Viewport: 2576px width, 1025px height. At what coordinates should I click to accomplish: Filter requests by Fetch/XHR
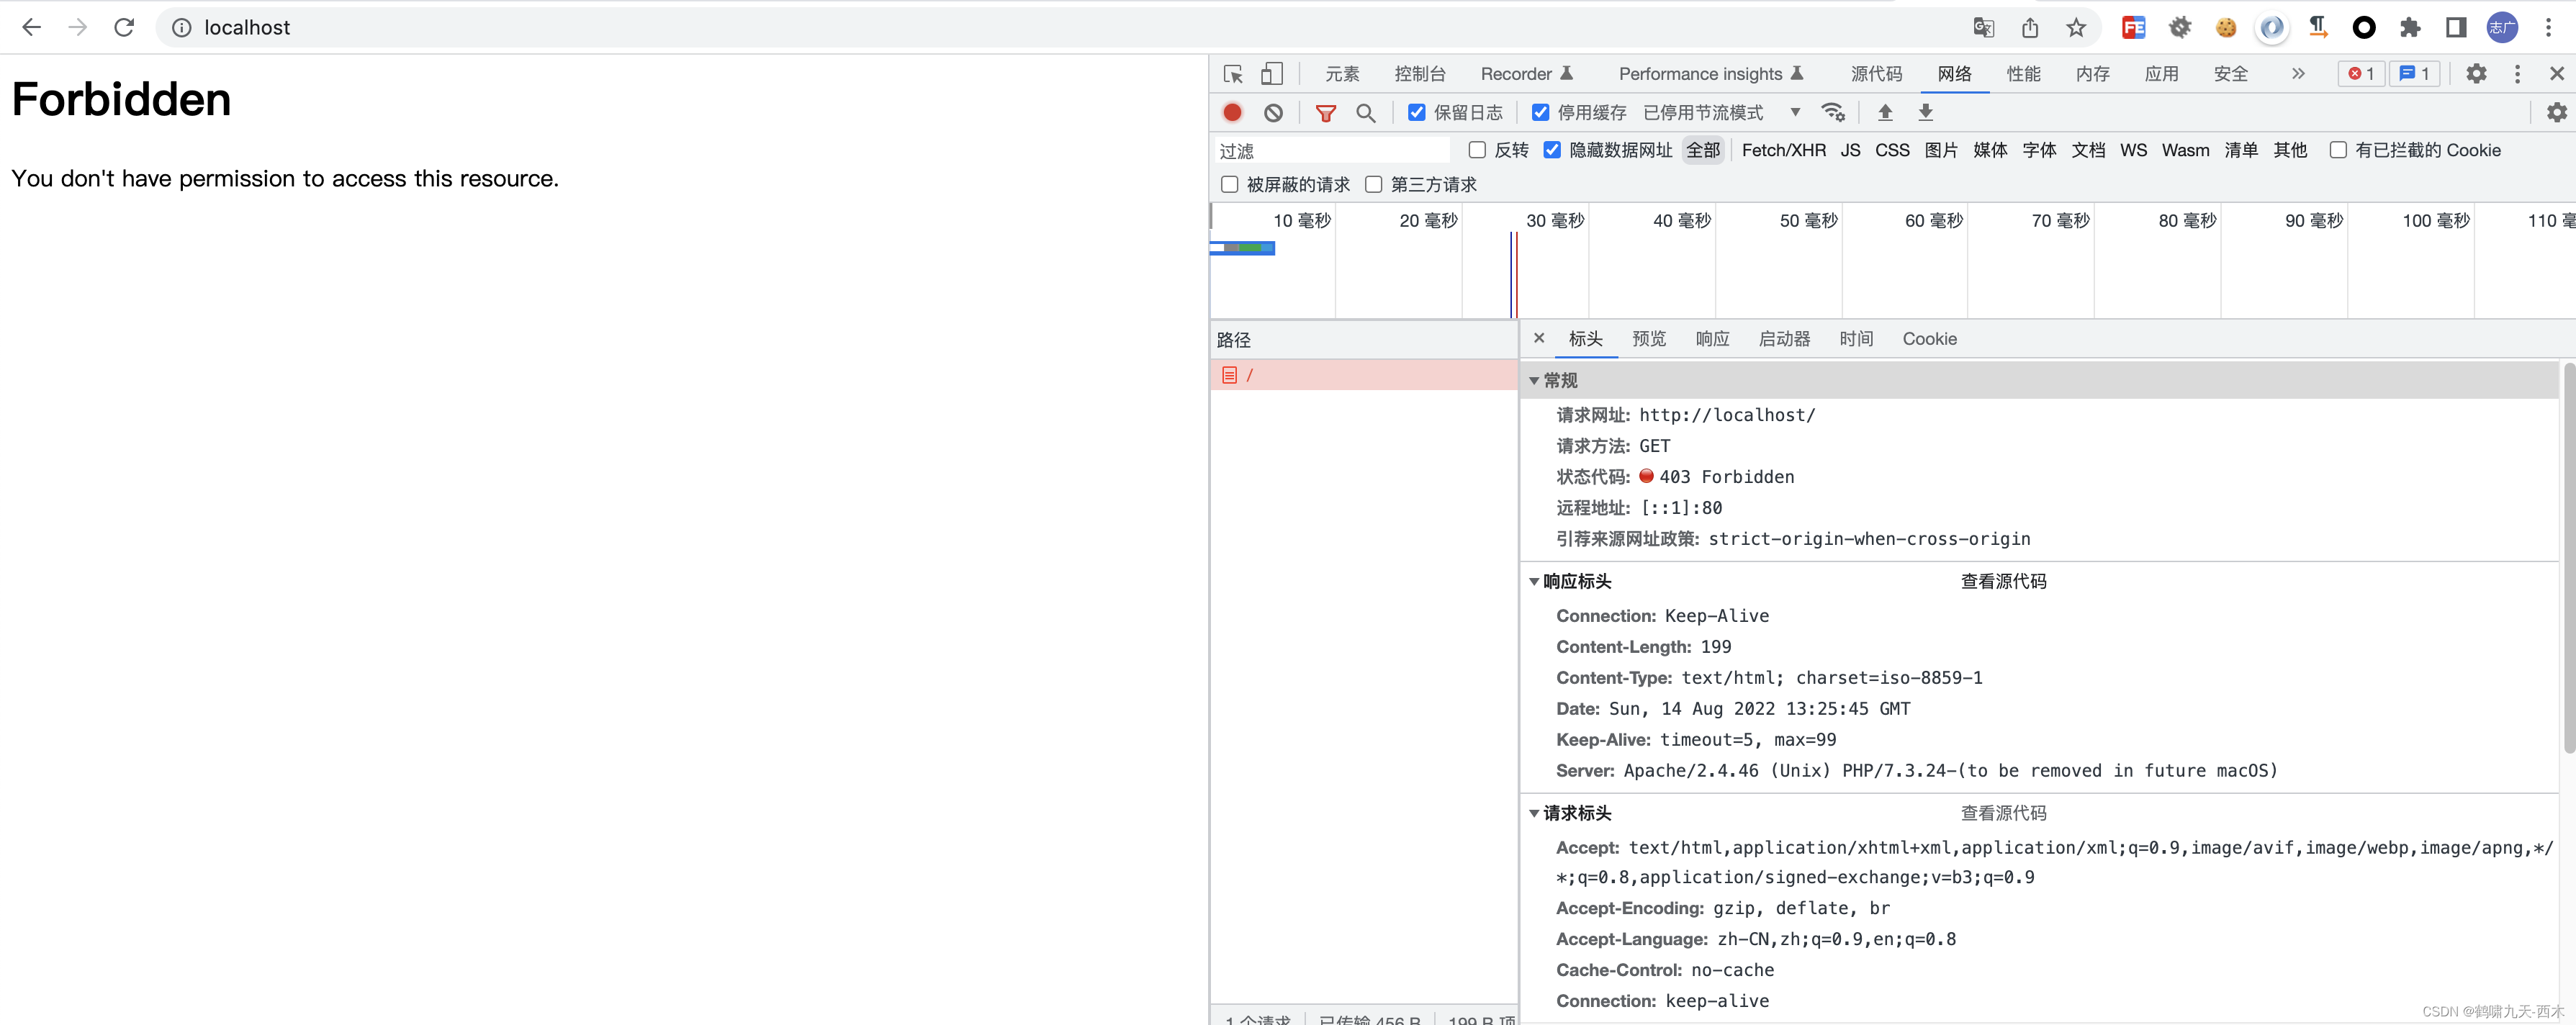1783,150
